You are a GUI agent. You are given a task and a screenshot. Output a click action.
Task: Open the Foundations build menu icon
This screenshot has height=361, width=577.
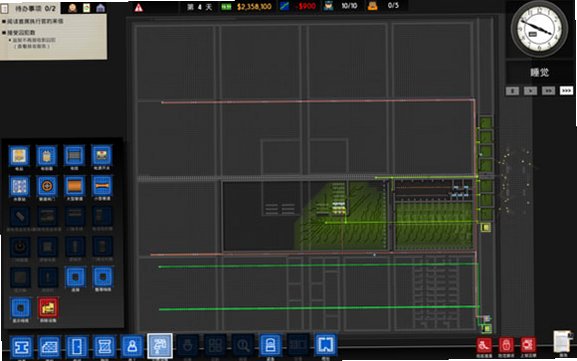tap(21, 346)
